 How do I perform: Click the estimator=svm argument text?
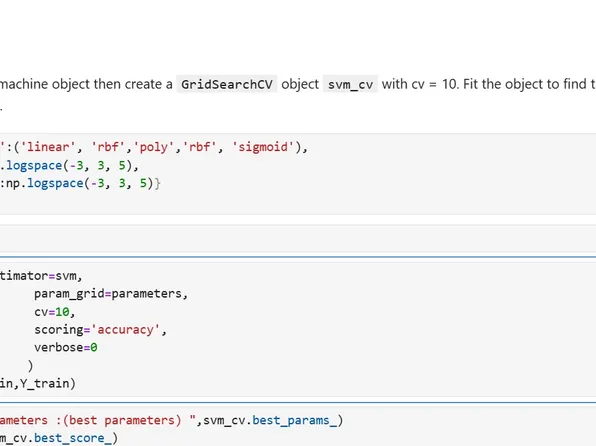tap(41, 276)
